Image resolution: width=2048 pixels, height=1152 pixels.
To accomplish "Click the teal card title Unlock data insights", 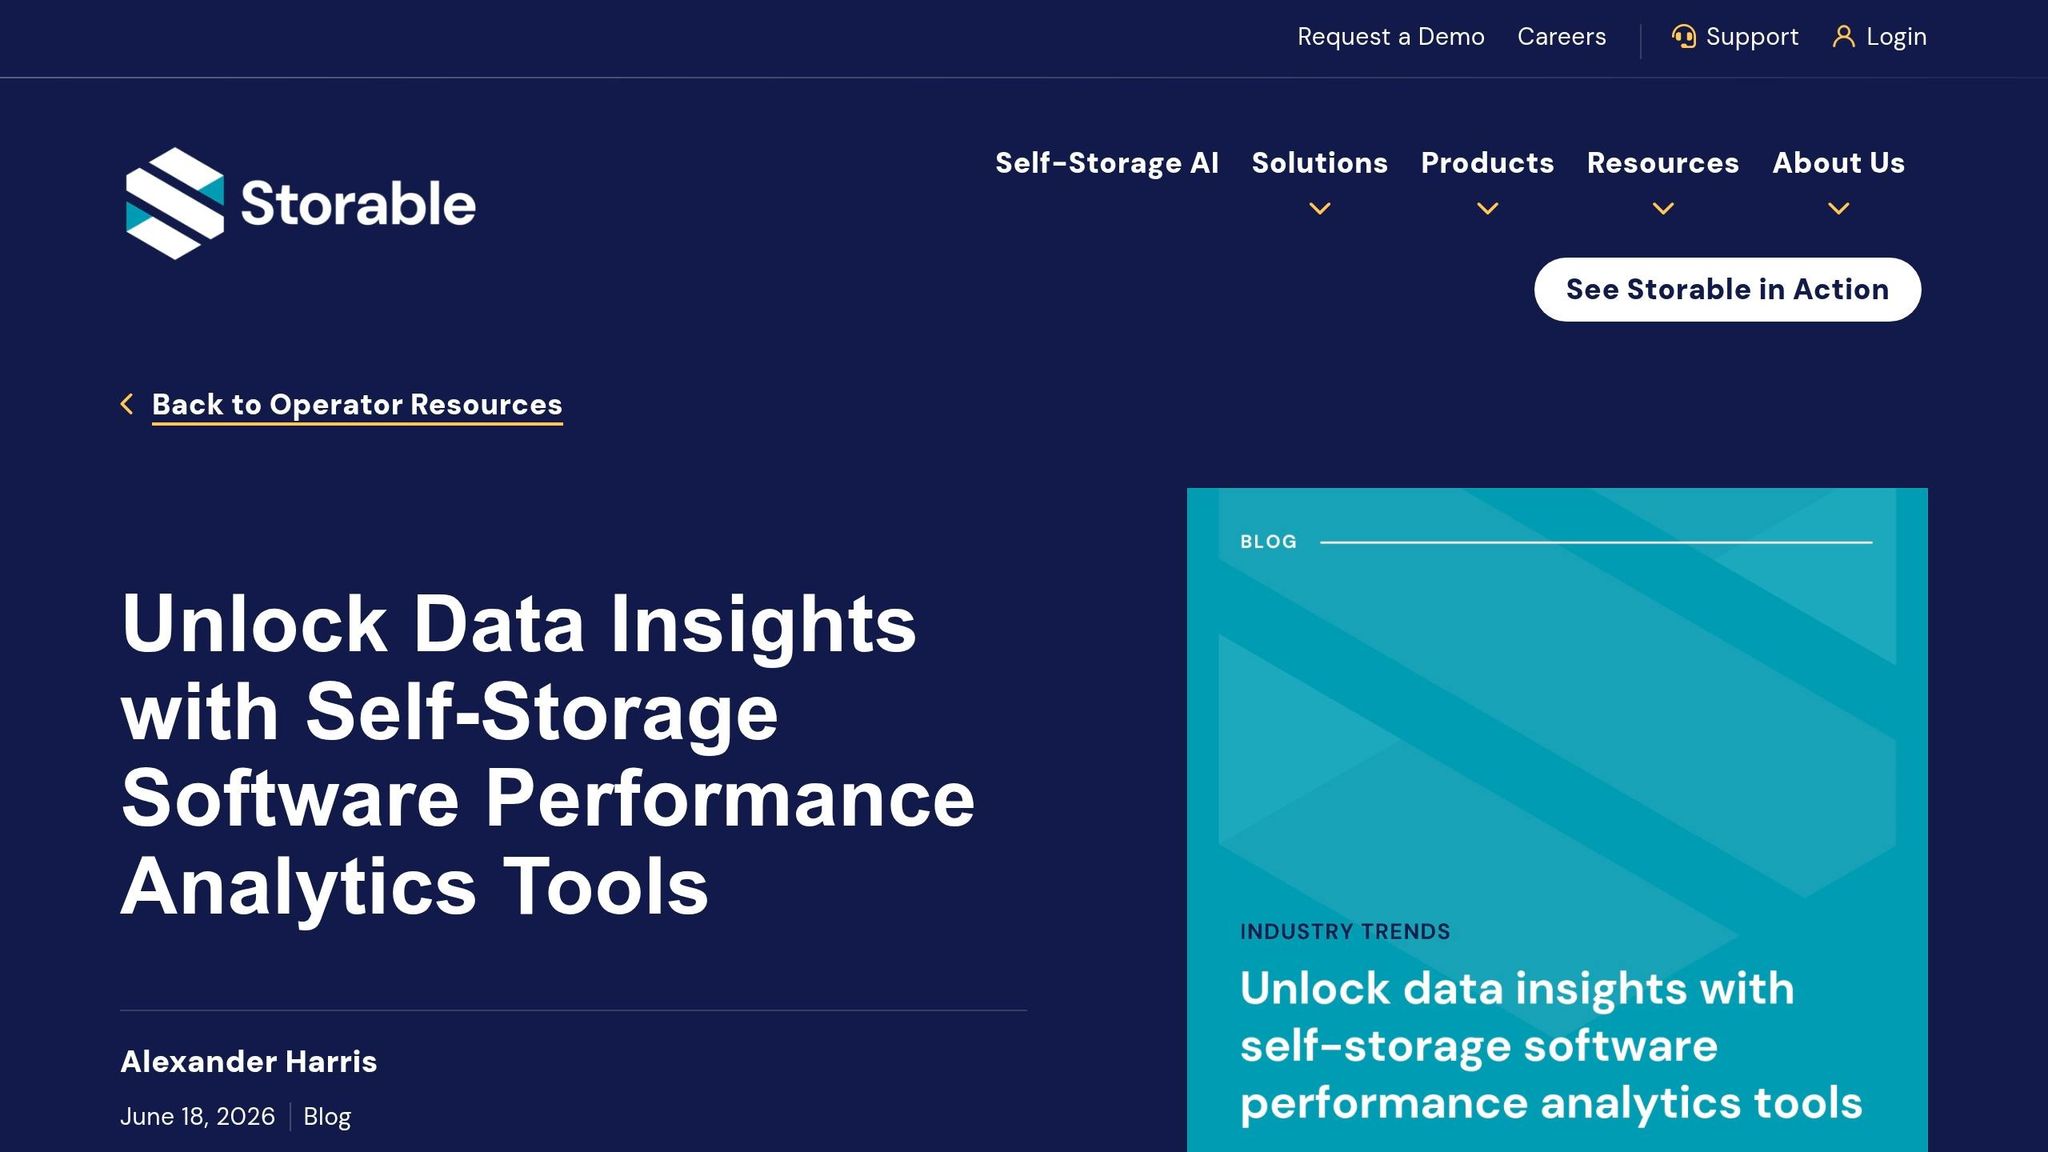I will (1551, 1046).
